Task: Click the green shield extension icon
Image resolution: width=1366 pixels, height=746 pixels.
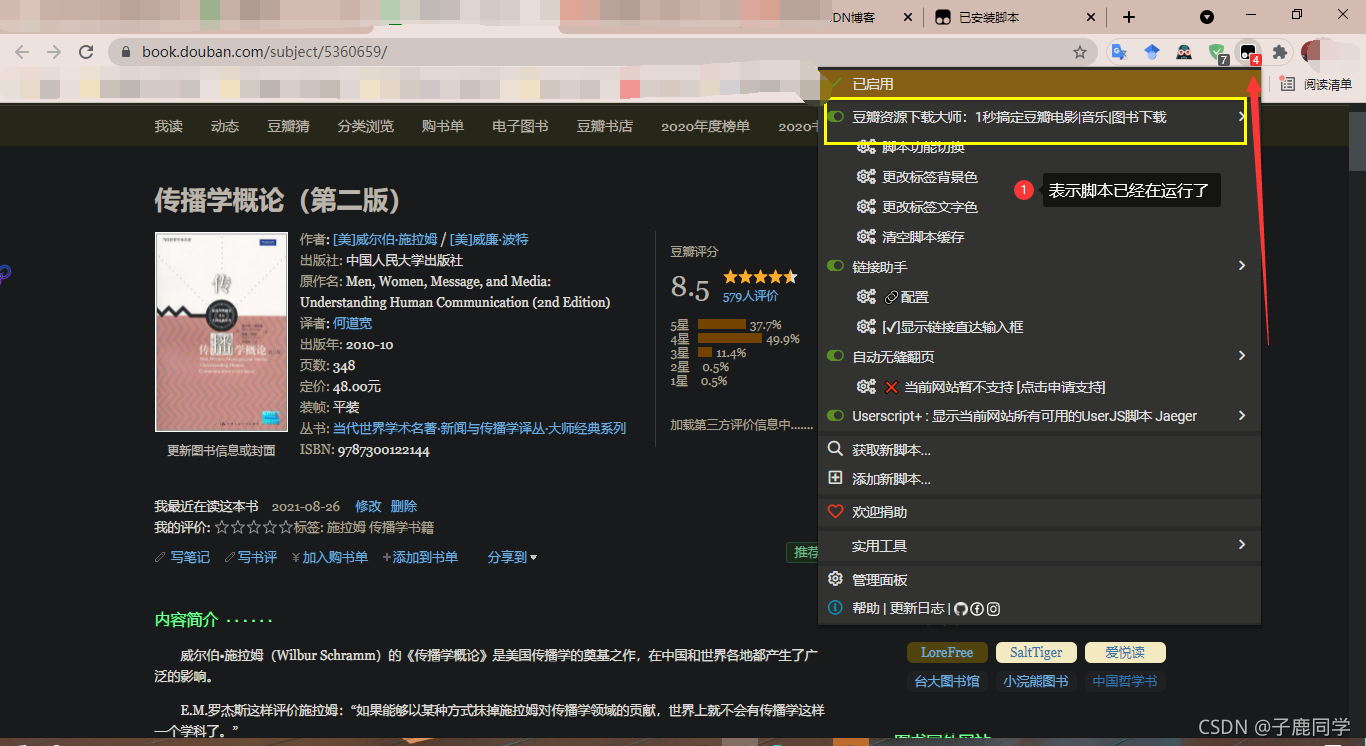Action: coord(1216,52)
